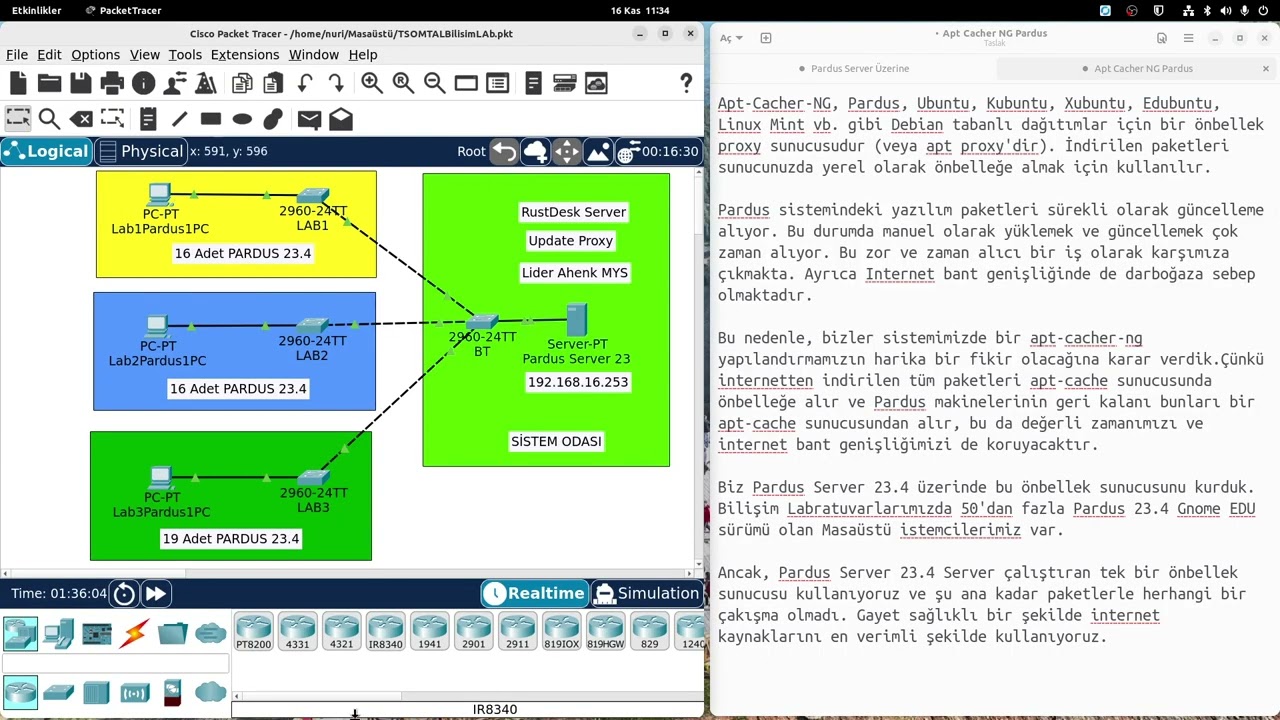Select the Draw Ellipse tool

coord(242,119)
